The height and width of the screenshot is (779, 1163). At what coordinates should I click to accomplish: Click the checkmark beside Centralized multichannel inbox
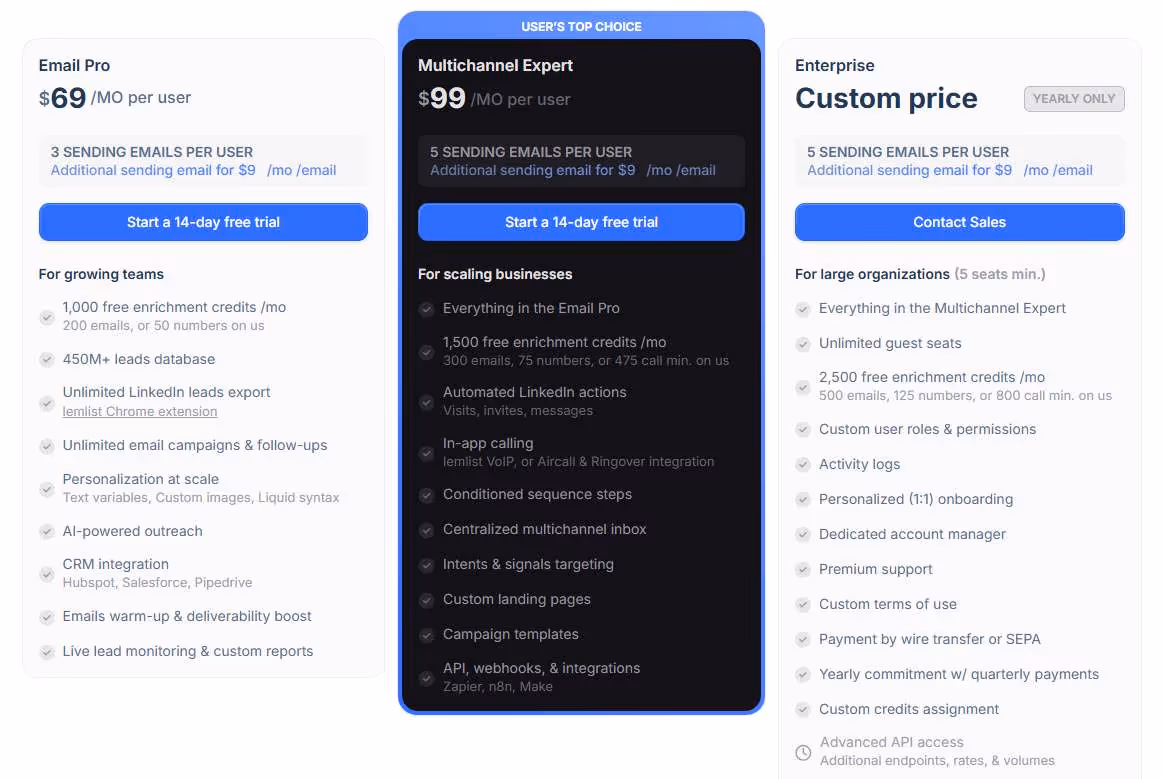425,529
